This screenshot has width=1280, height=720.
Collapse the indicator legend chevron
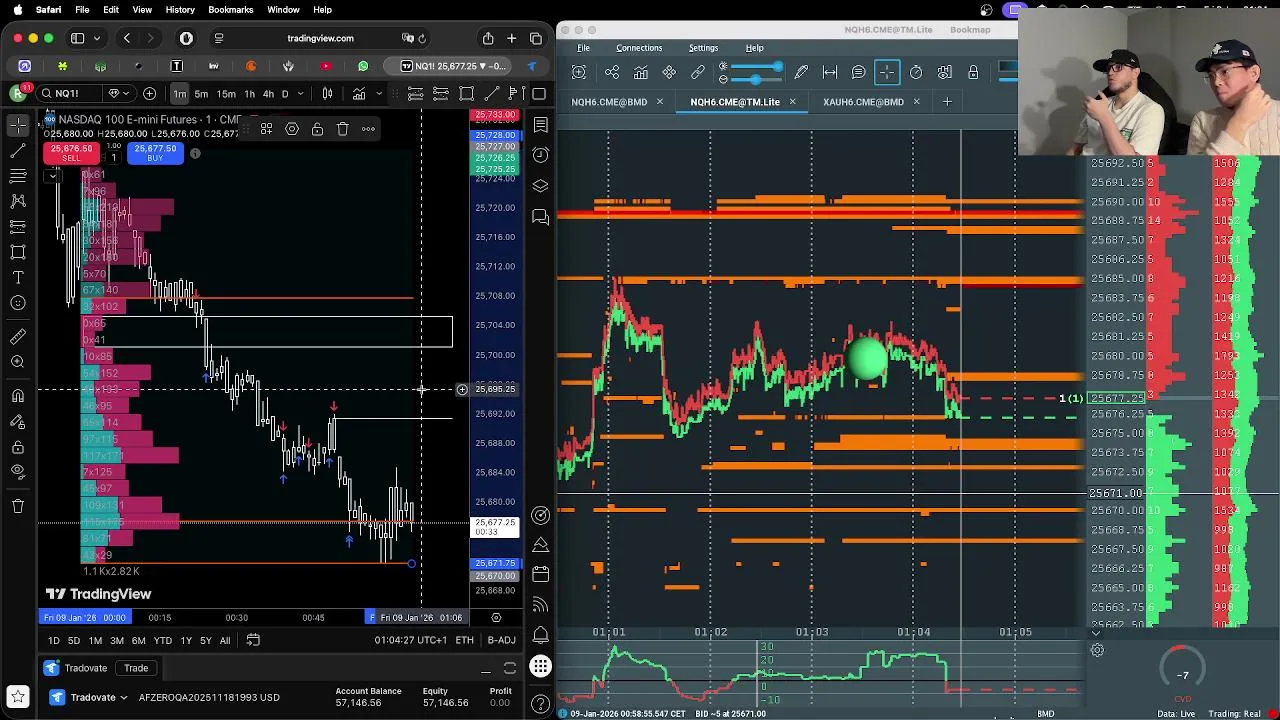(52, 176)
